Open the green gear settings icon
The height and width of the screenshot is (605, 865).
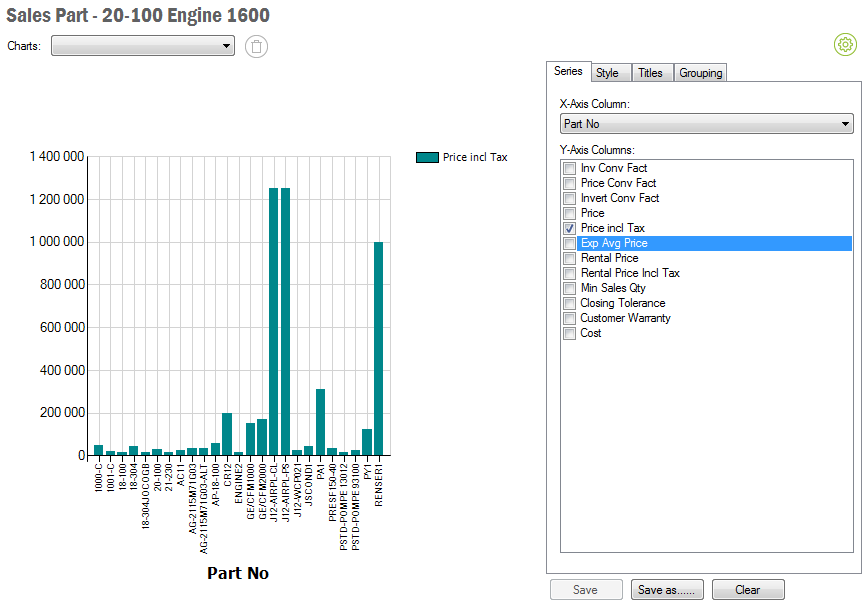coord(845,44)
